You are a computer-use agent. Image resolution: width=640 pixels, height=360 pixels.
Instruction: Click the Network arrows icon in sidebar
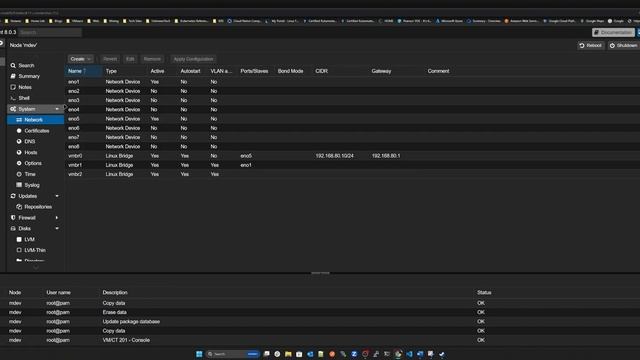[19, 120]
